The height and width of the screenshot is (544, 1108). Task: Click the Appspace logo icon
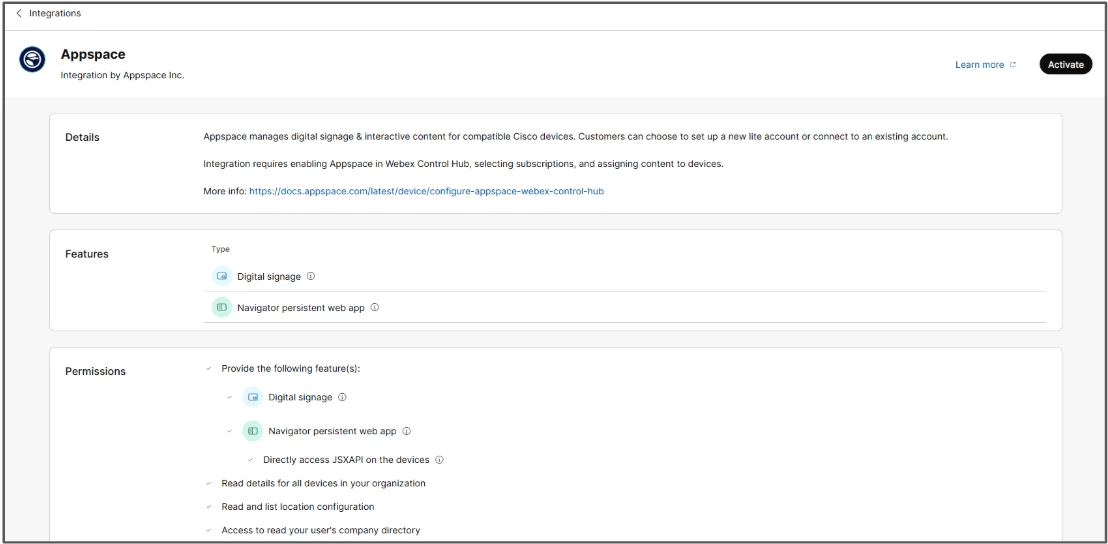click(x=32, y=60)
